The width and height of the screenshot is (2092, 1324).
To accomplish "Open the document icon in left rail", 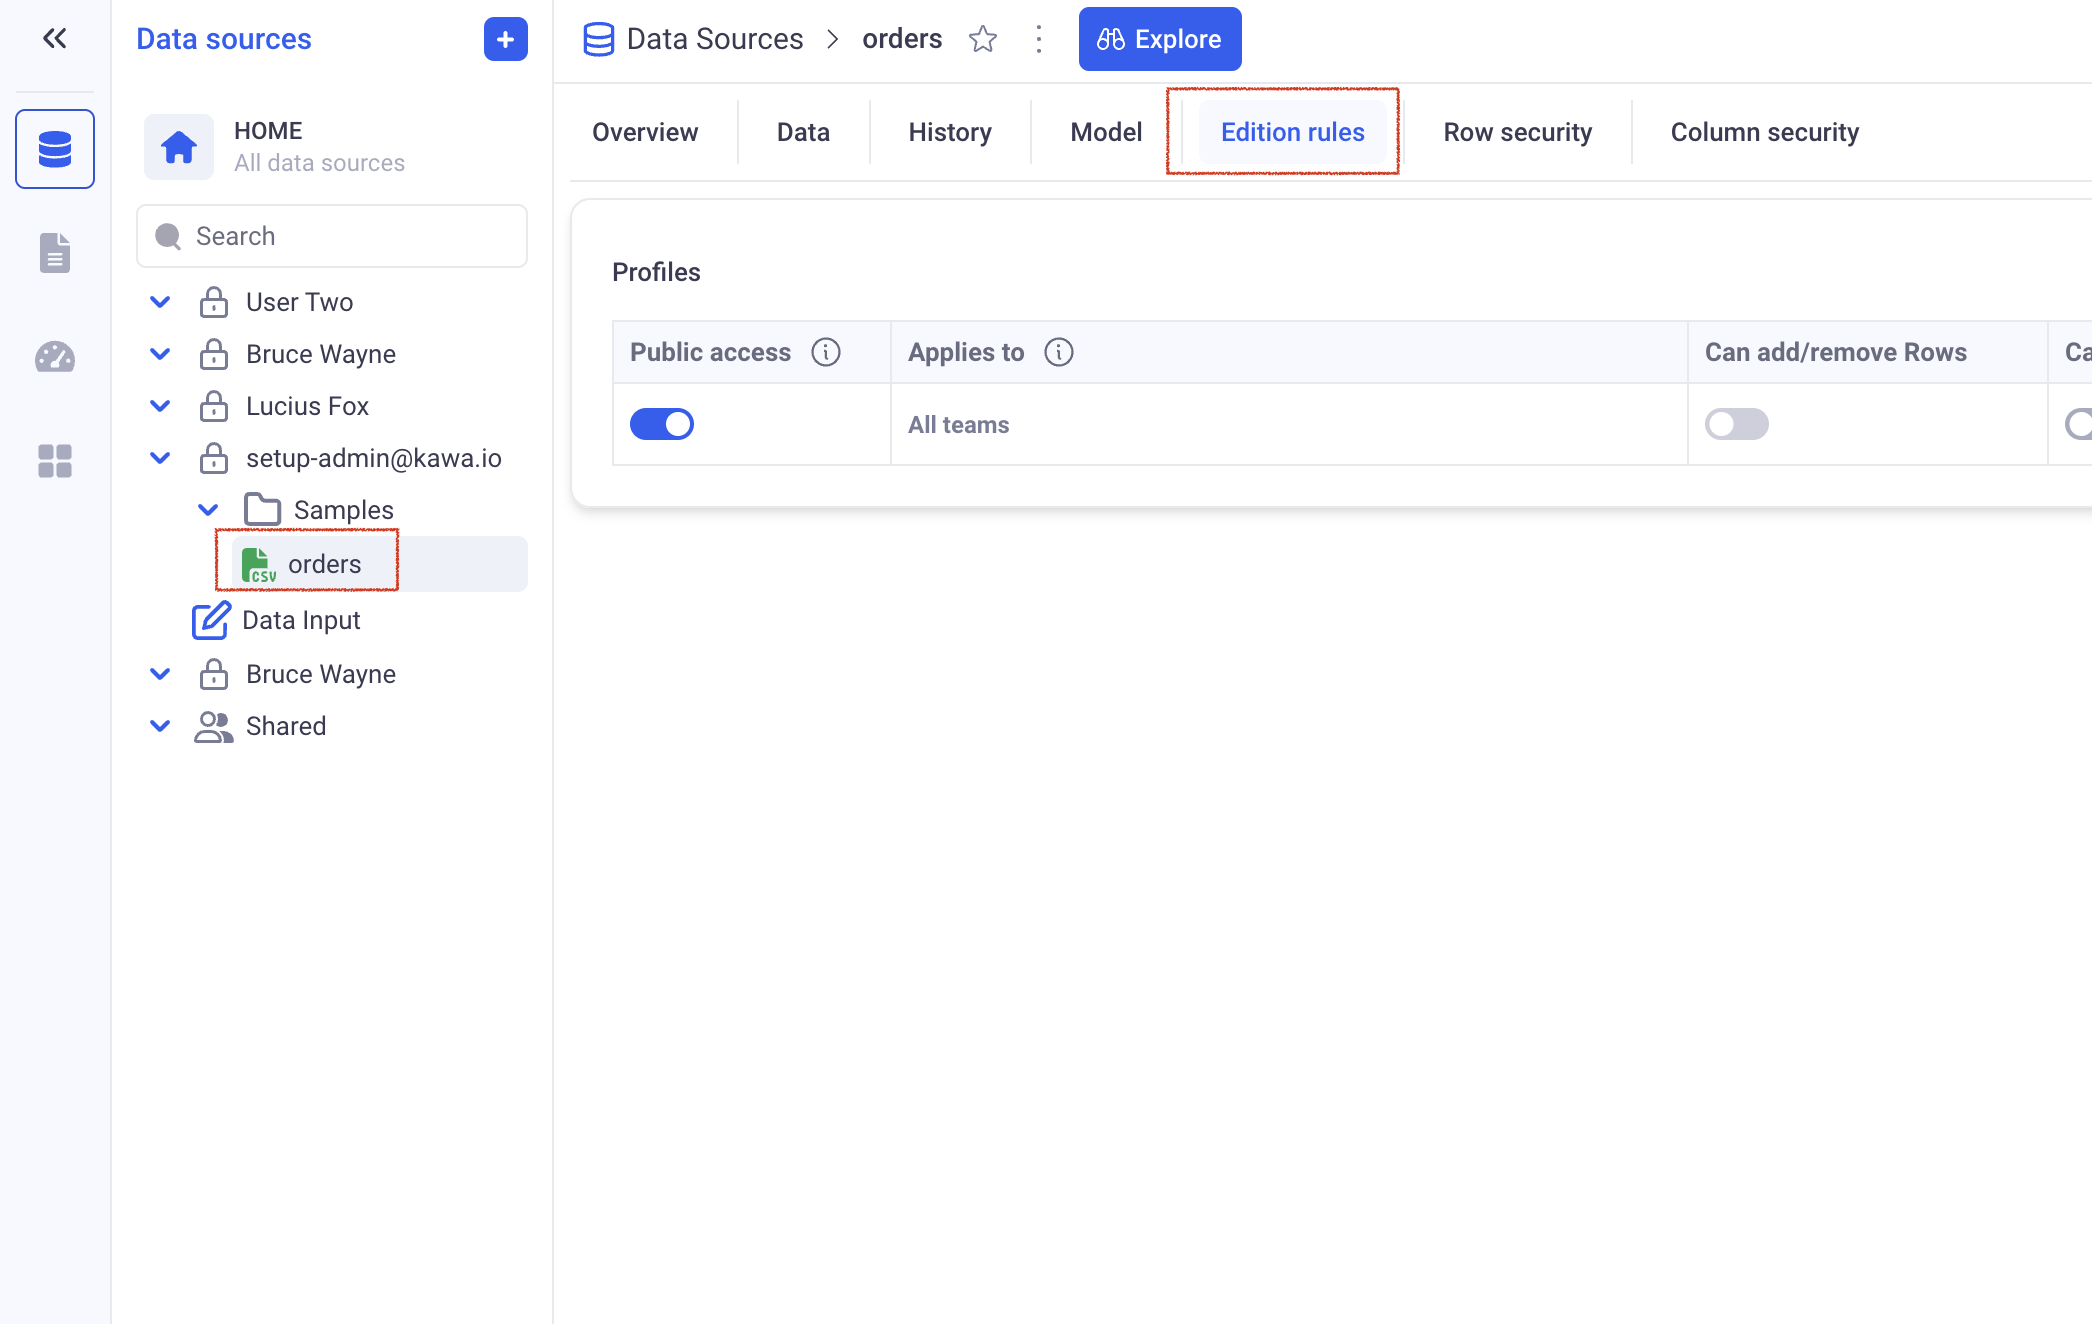I will coord(55,253).
